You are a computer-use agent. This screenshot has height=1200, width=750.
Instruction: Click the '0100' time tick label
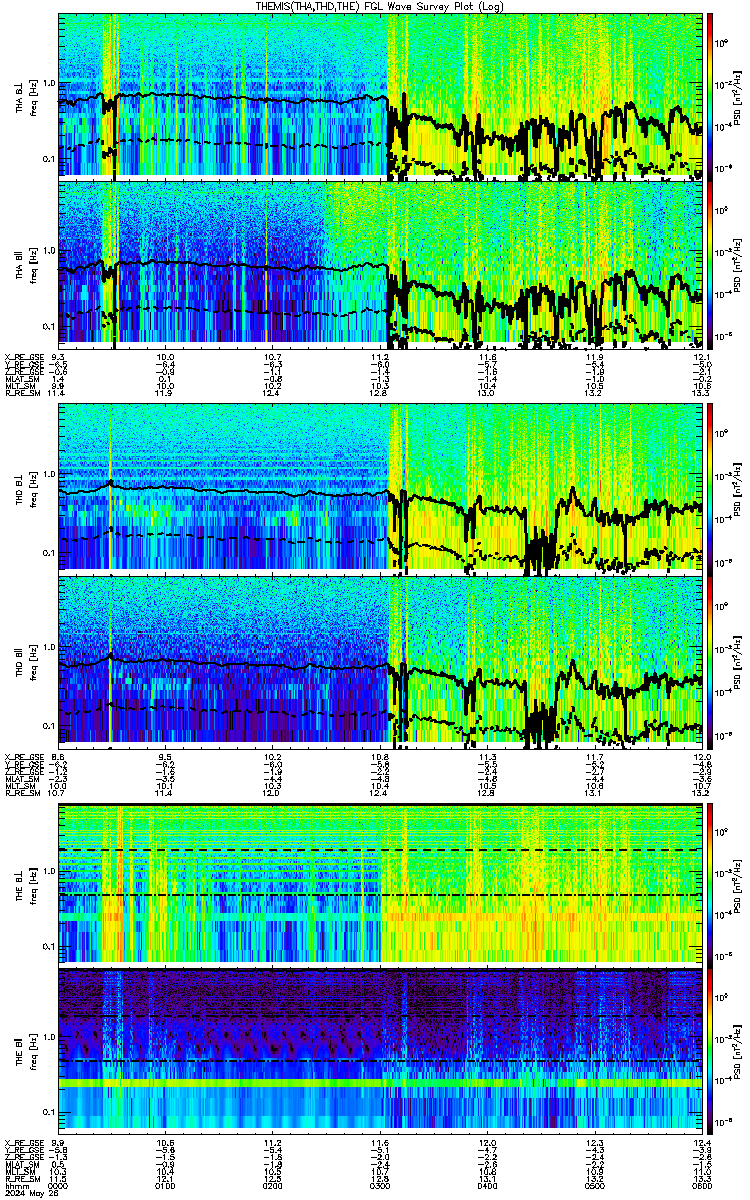coord(165,1184)
